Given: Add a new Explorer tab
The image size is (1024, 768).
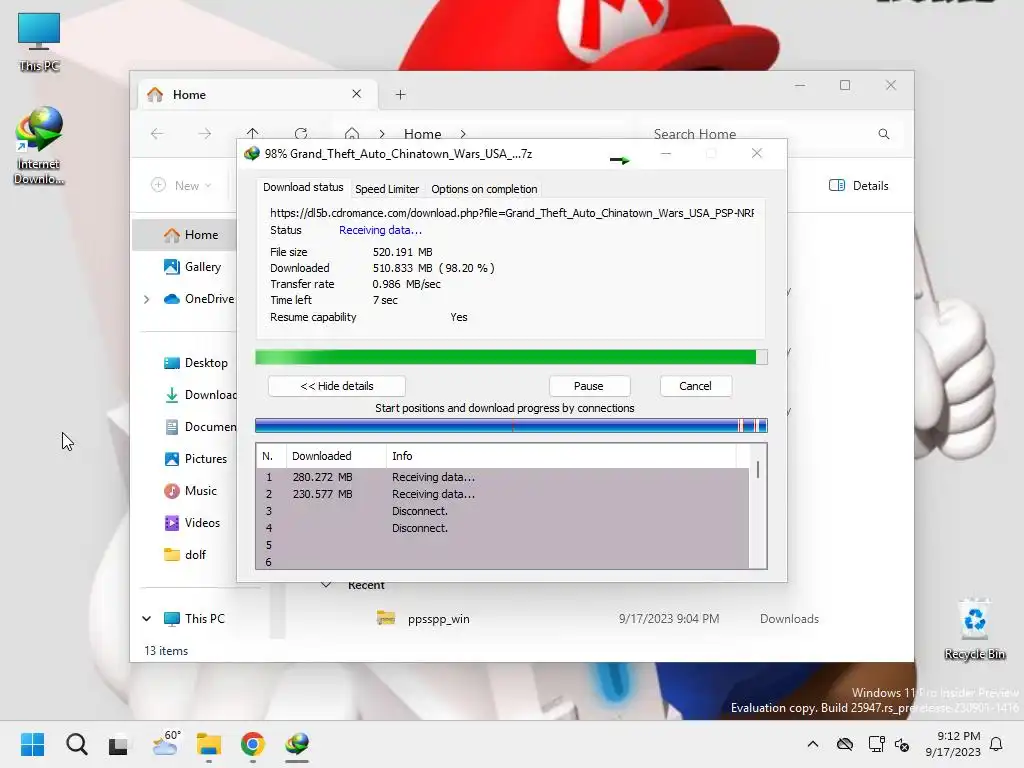Looking at the screenshot, I should click(x=400, y=95).
